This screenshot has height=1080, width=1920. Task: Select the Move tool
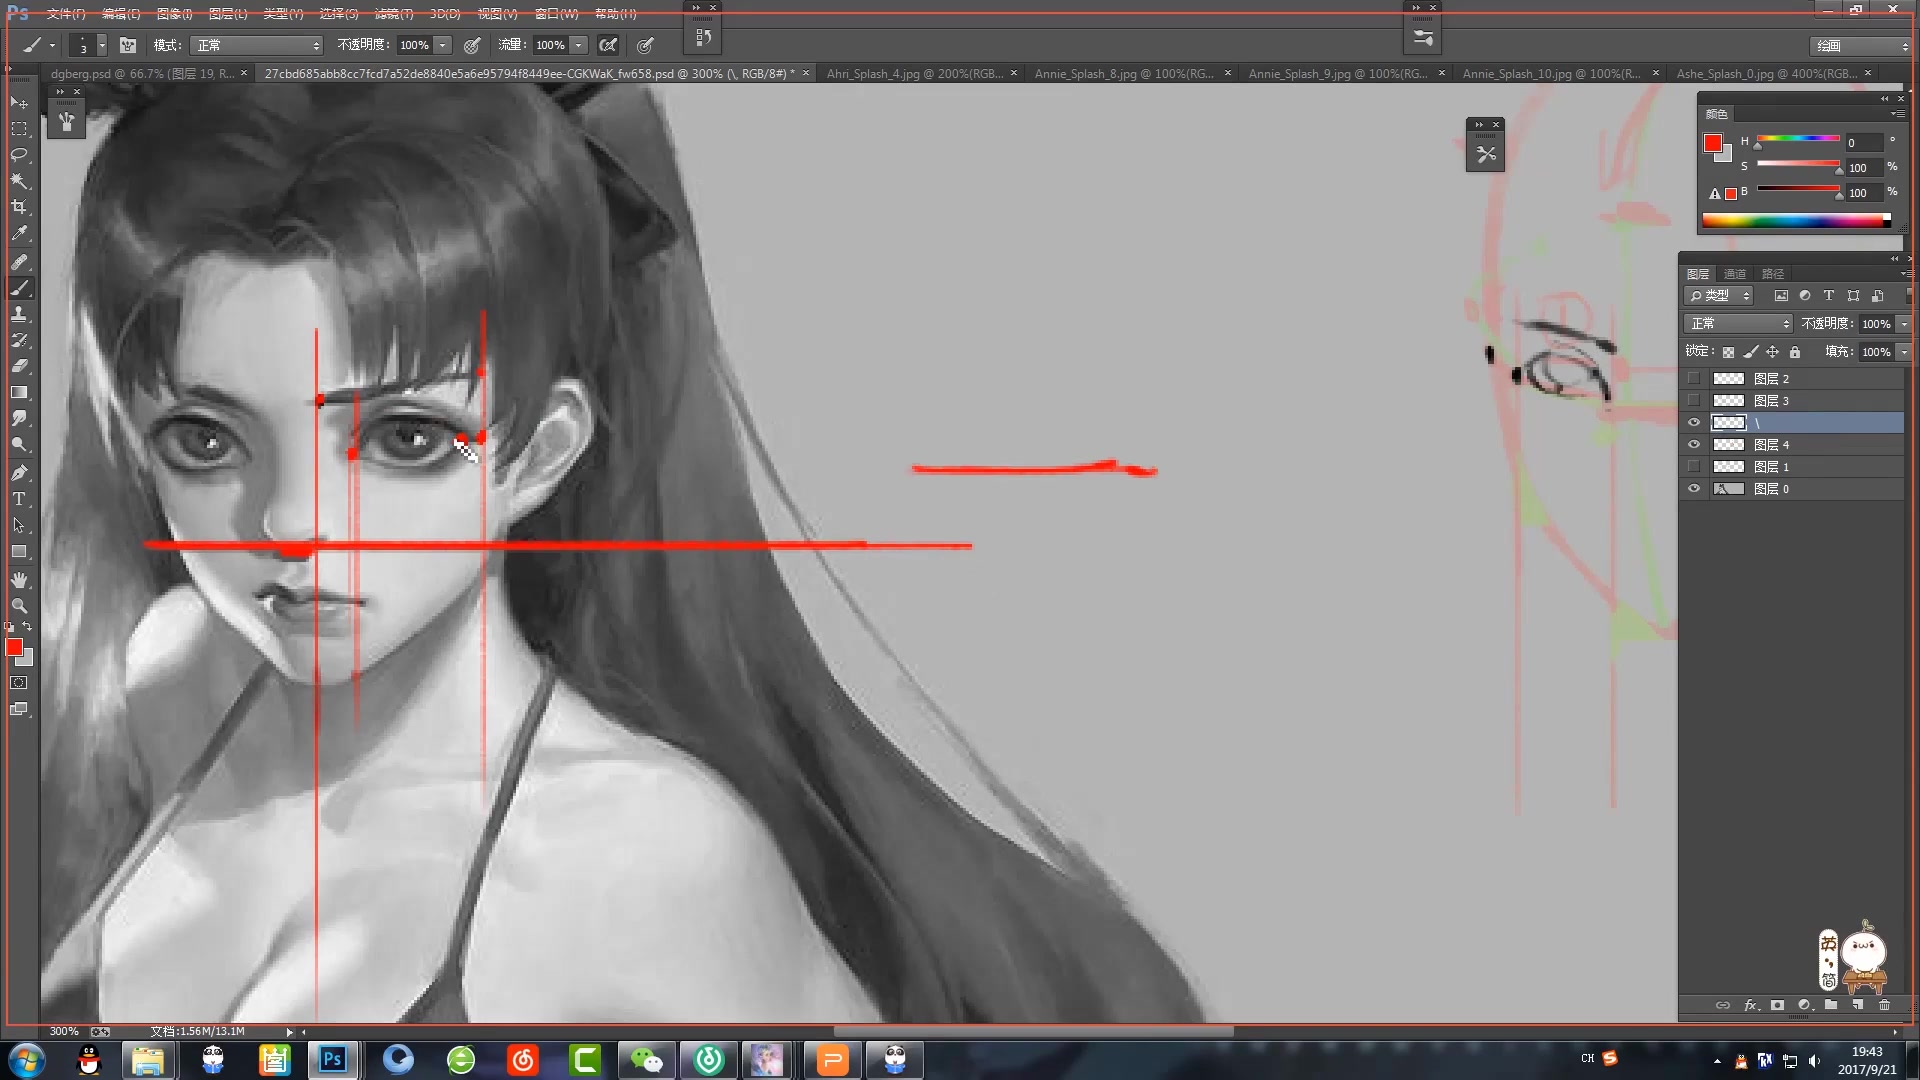[x=19, y=102]
